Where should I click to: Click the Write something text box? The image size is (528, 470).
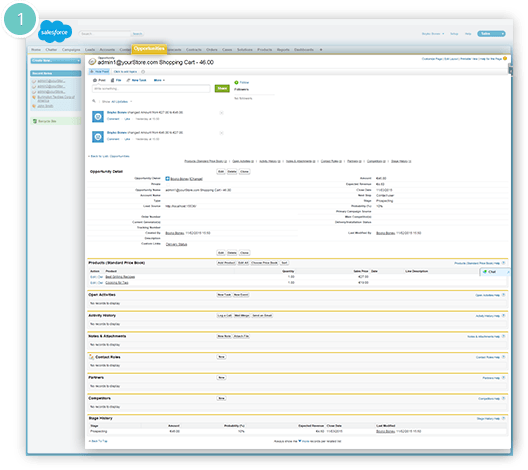151,89
